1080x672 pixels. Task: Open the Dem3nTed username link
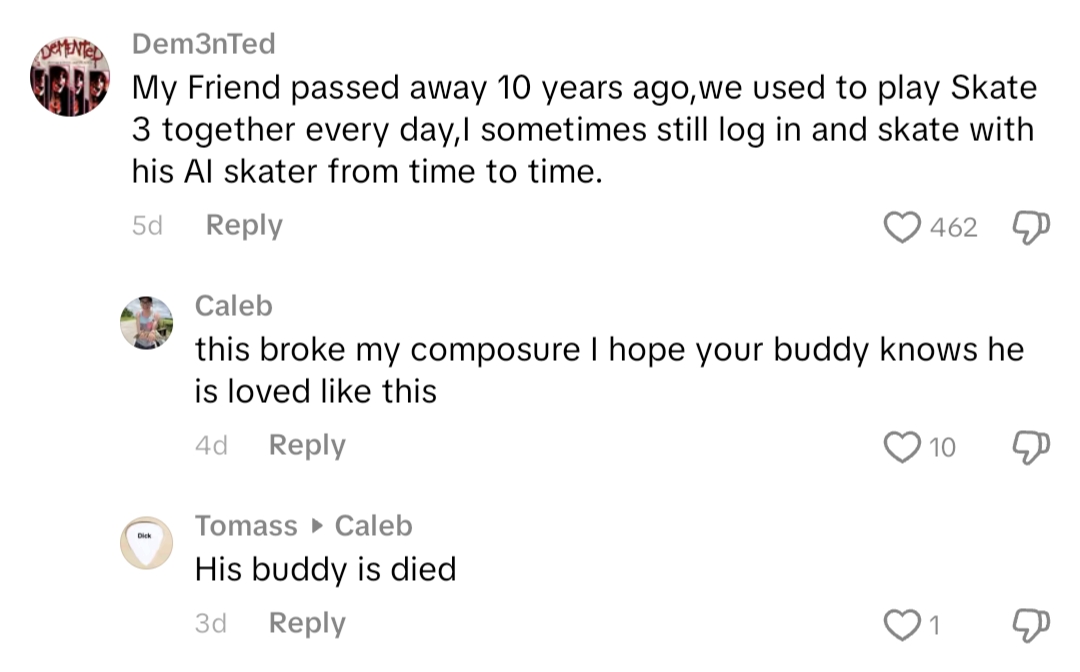click(x=203, y=44)
